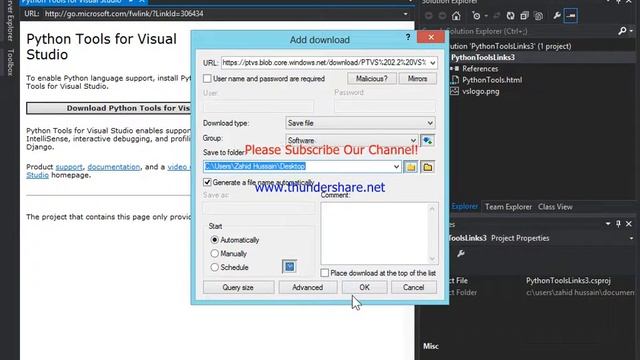Uncheck Generate a file name automatically

[x=207, y=182]
